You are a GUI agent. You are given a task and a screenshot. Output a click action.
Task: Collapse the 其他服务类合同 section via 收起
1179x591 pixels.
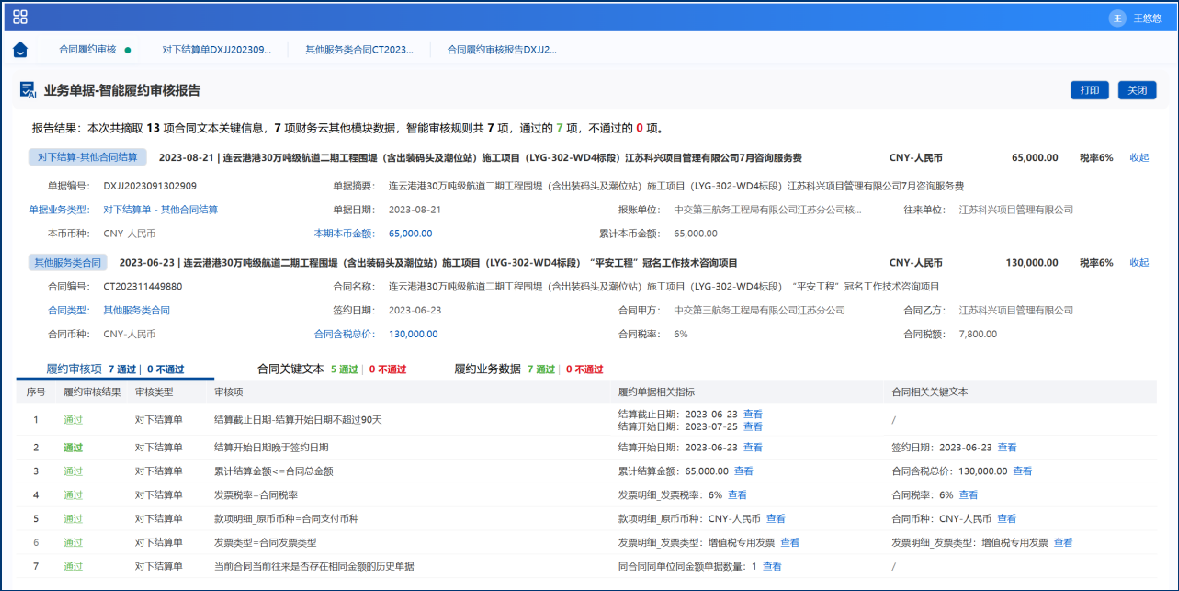tap(1139, 263)
